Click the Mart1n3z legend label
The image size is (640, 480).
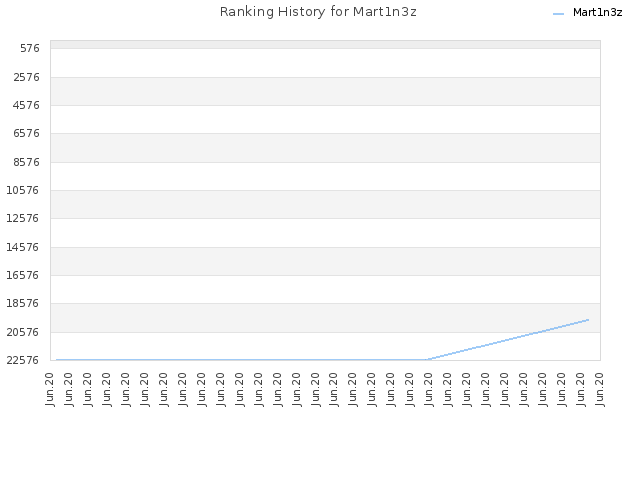click(x=598, y=13)
